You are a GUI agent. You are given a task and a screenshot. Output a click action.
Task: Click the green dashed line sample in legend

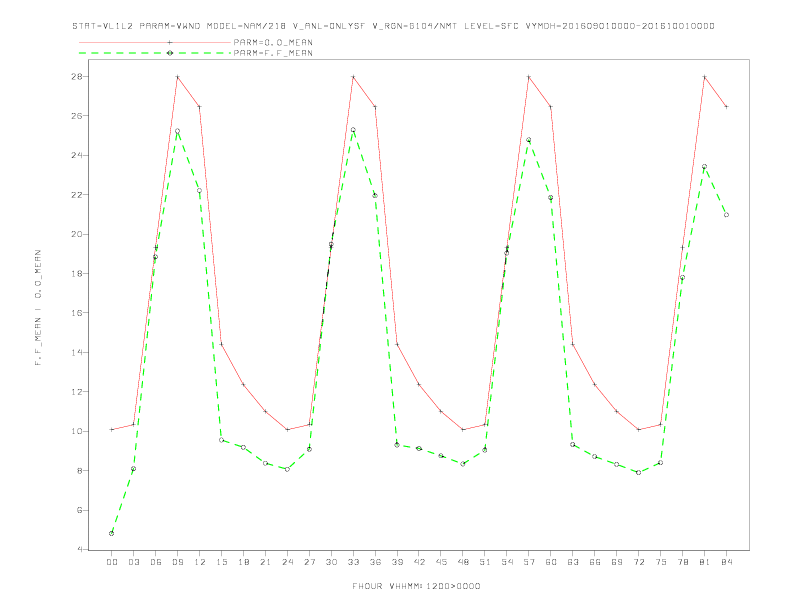155,53
